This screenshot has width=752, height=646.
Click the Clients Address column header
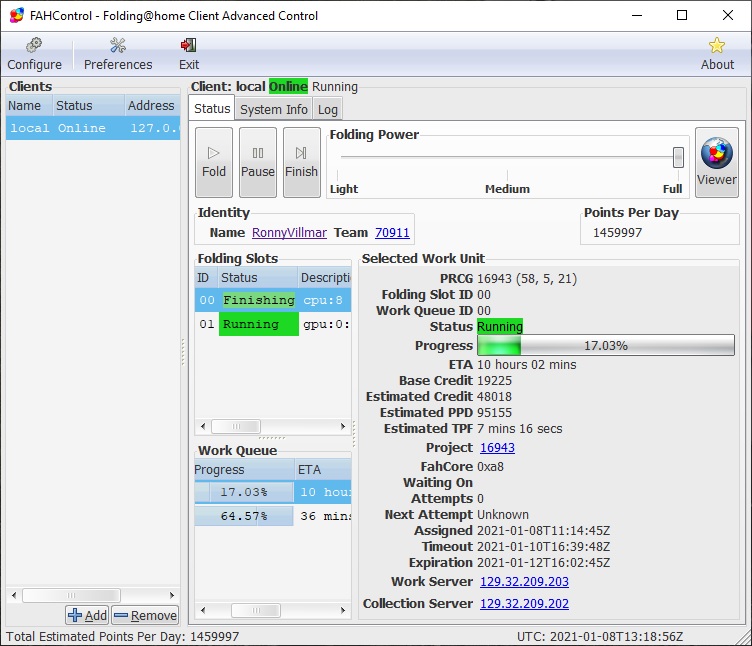coord(152,106)
